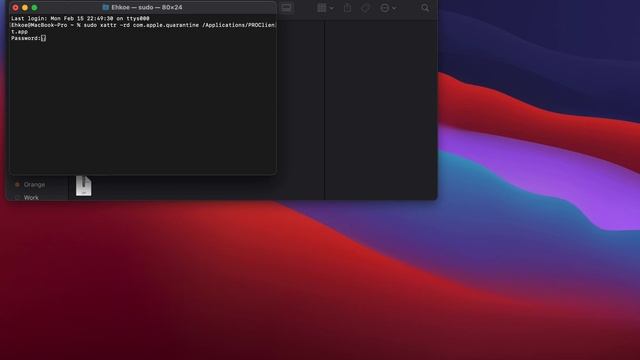Select the Work tag in Finder sidebar

point(27,198)
